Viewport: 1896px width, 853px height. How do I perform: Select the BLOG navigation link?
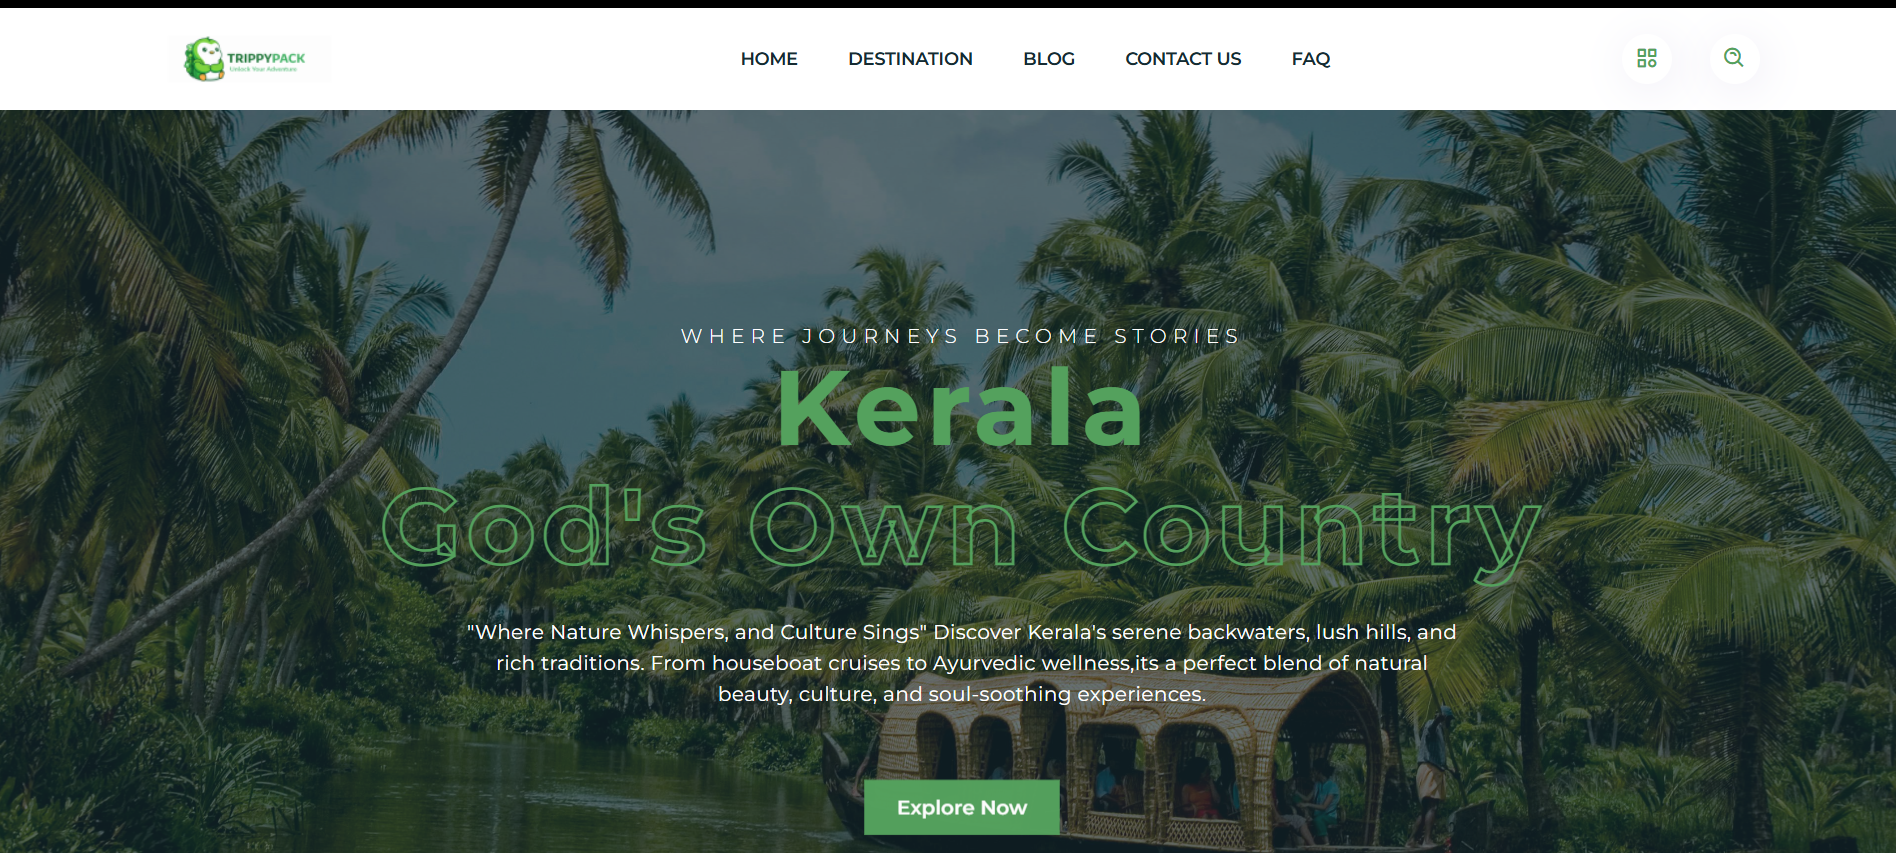1049,59
